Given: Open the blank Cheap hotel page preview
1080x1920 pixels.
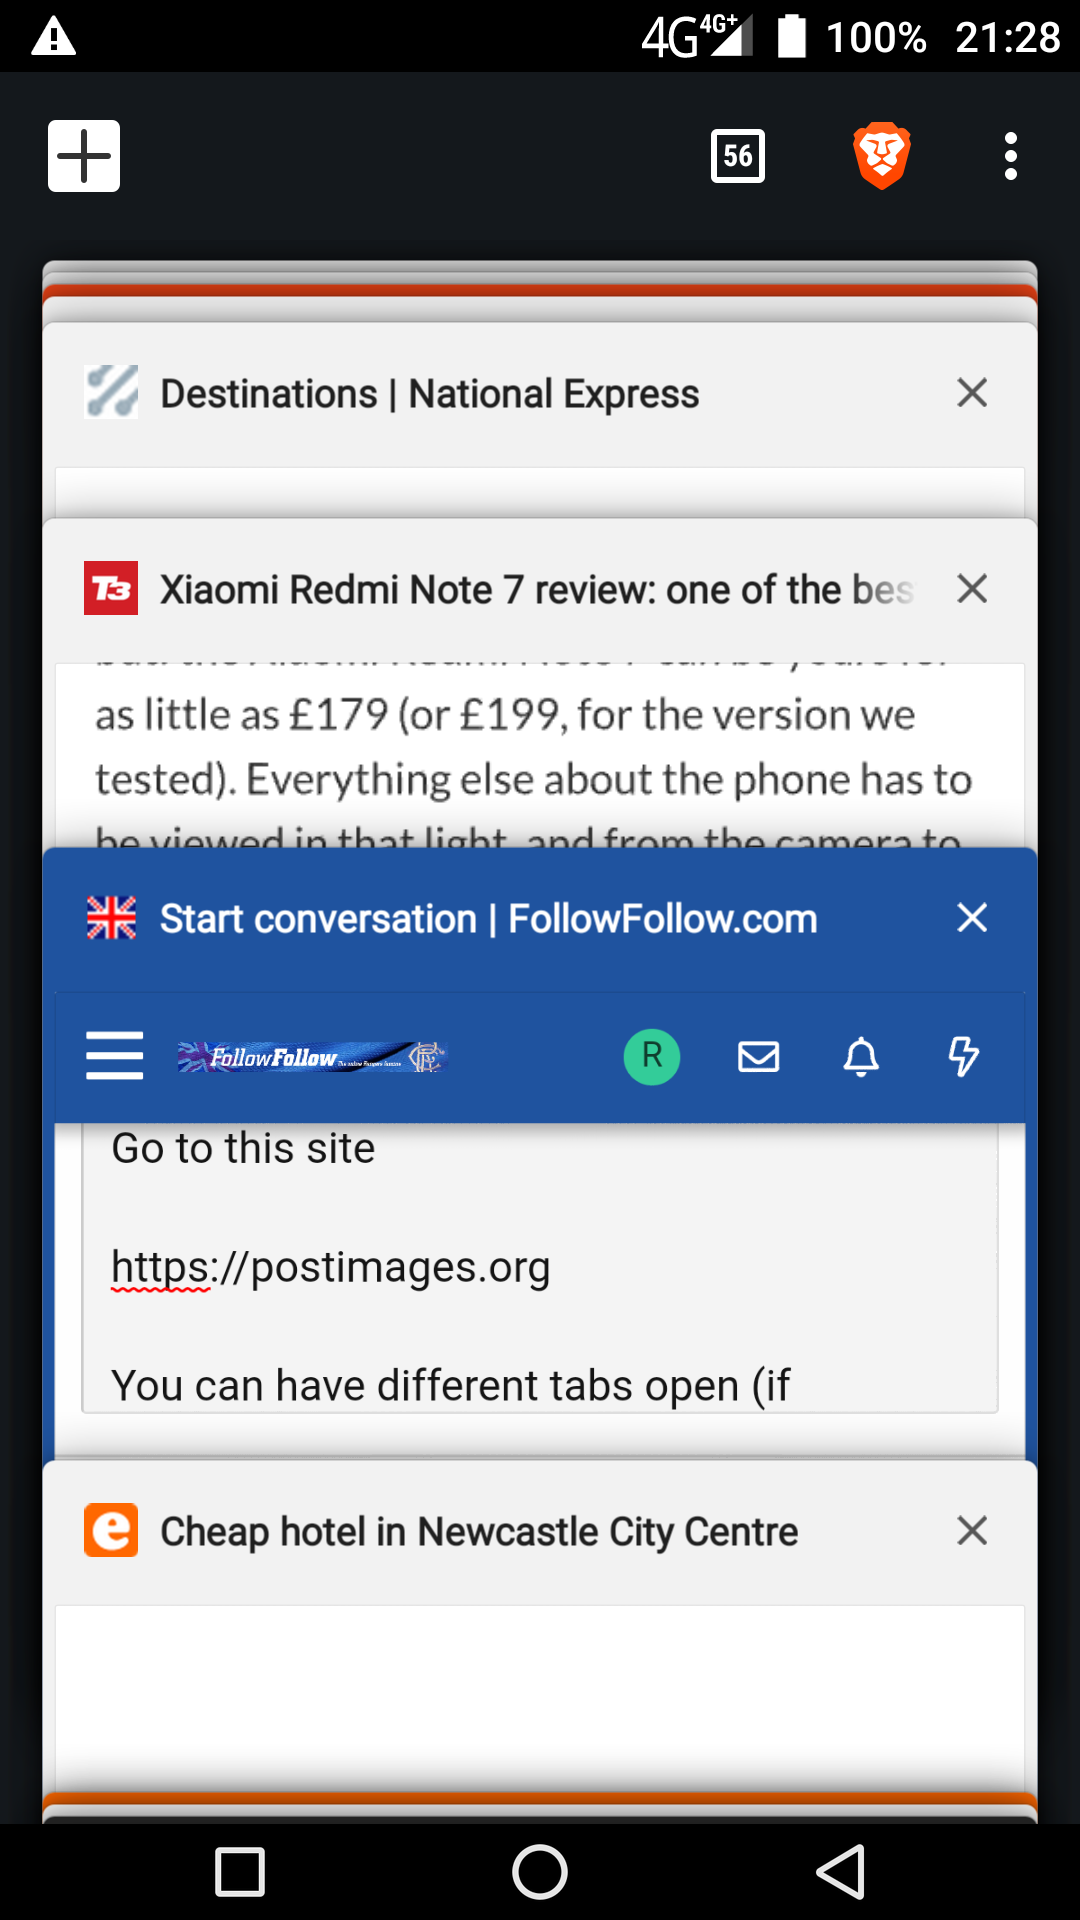Looking at the screenshot, I should coord(540,1698).
